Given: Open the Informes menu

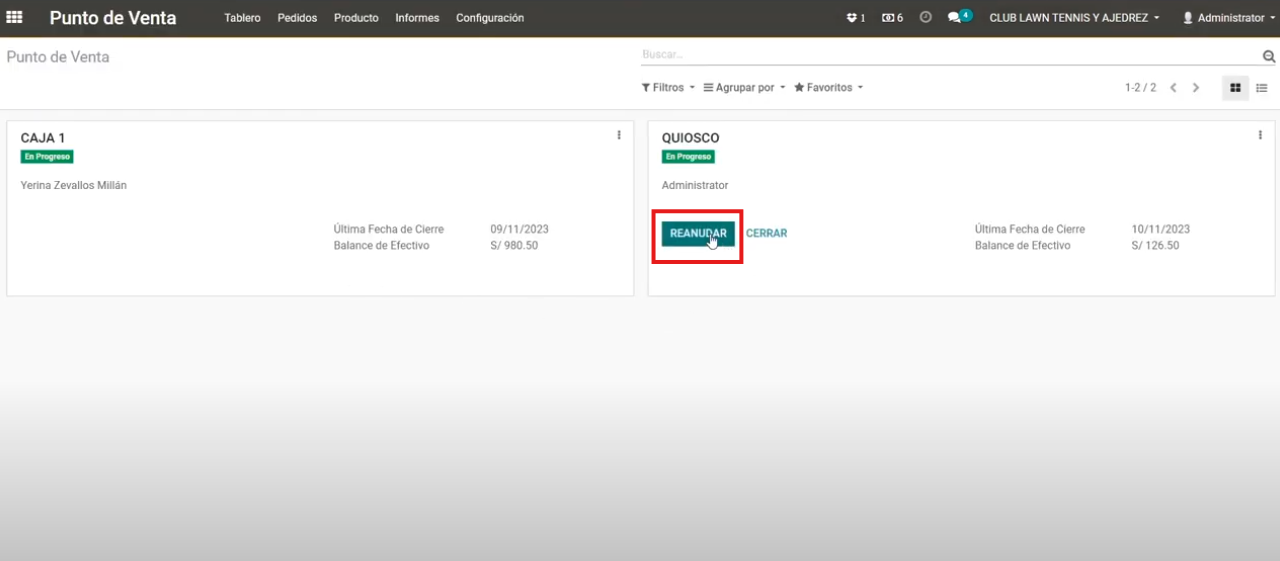Looking at the screenshot, I should pos(417,18).
